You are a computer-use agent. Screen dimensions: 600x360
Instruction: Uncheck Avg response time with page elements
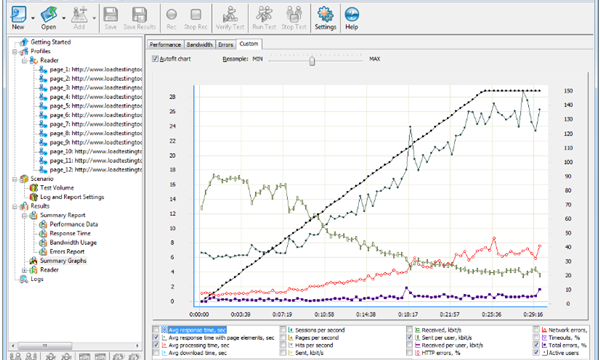pyautogui.click(x=156, y=337)
